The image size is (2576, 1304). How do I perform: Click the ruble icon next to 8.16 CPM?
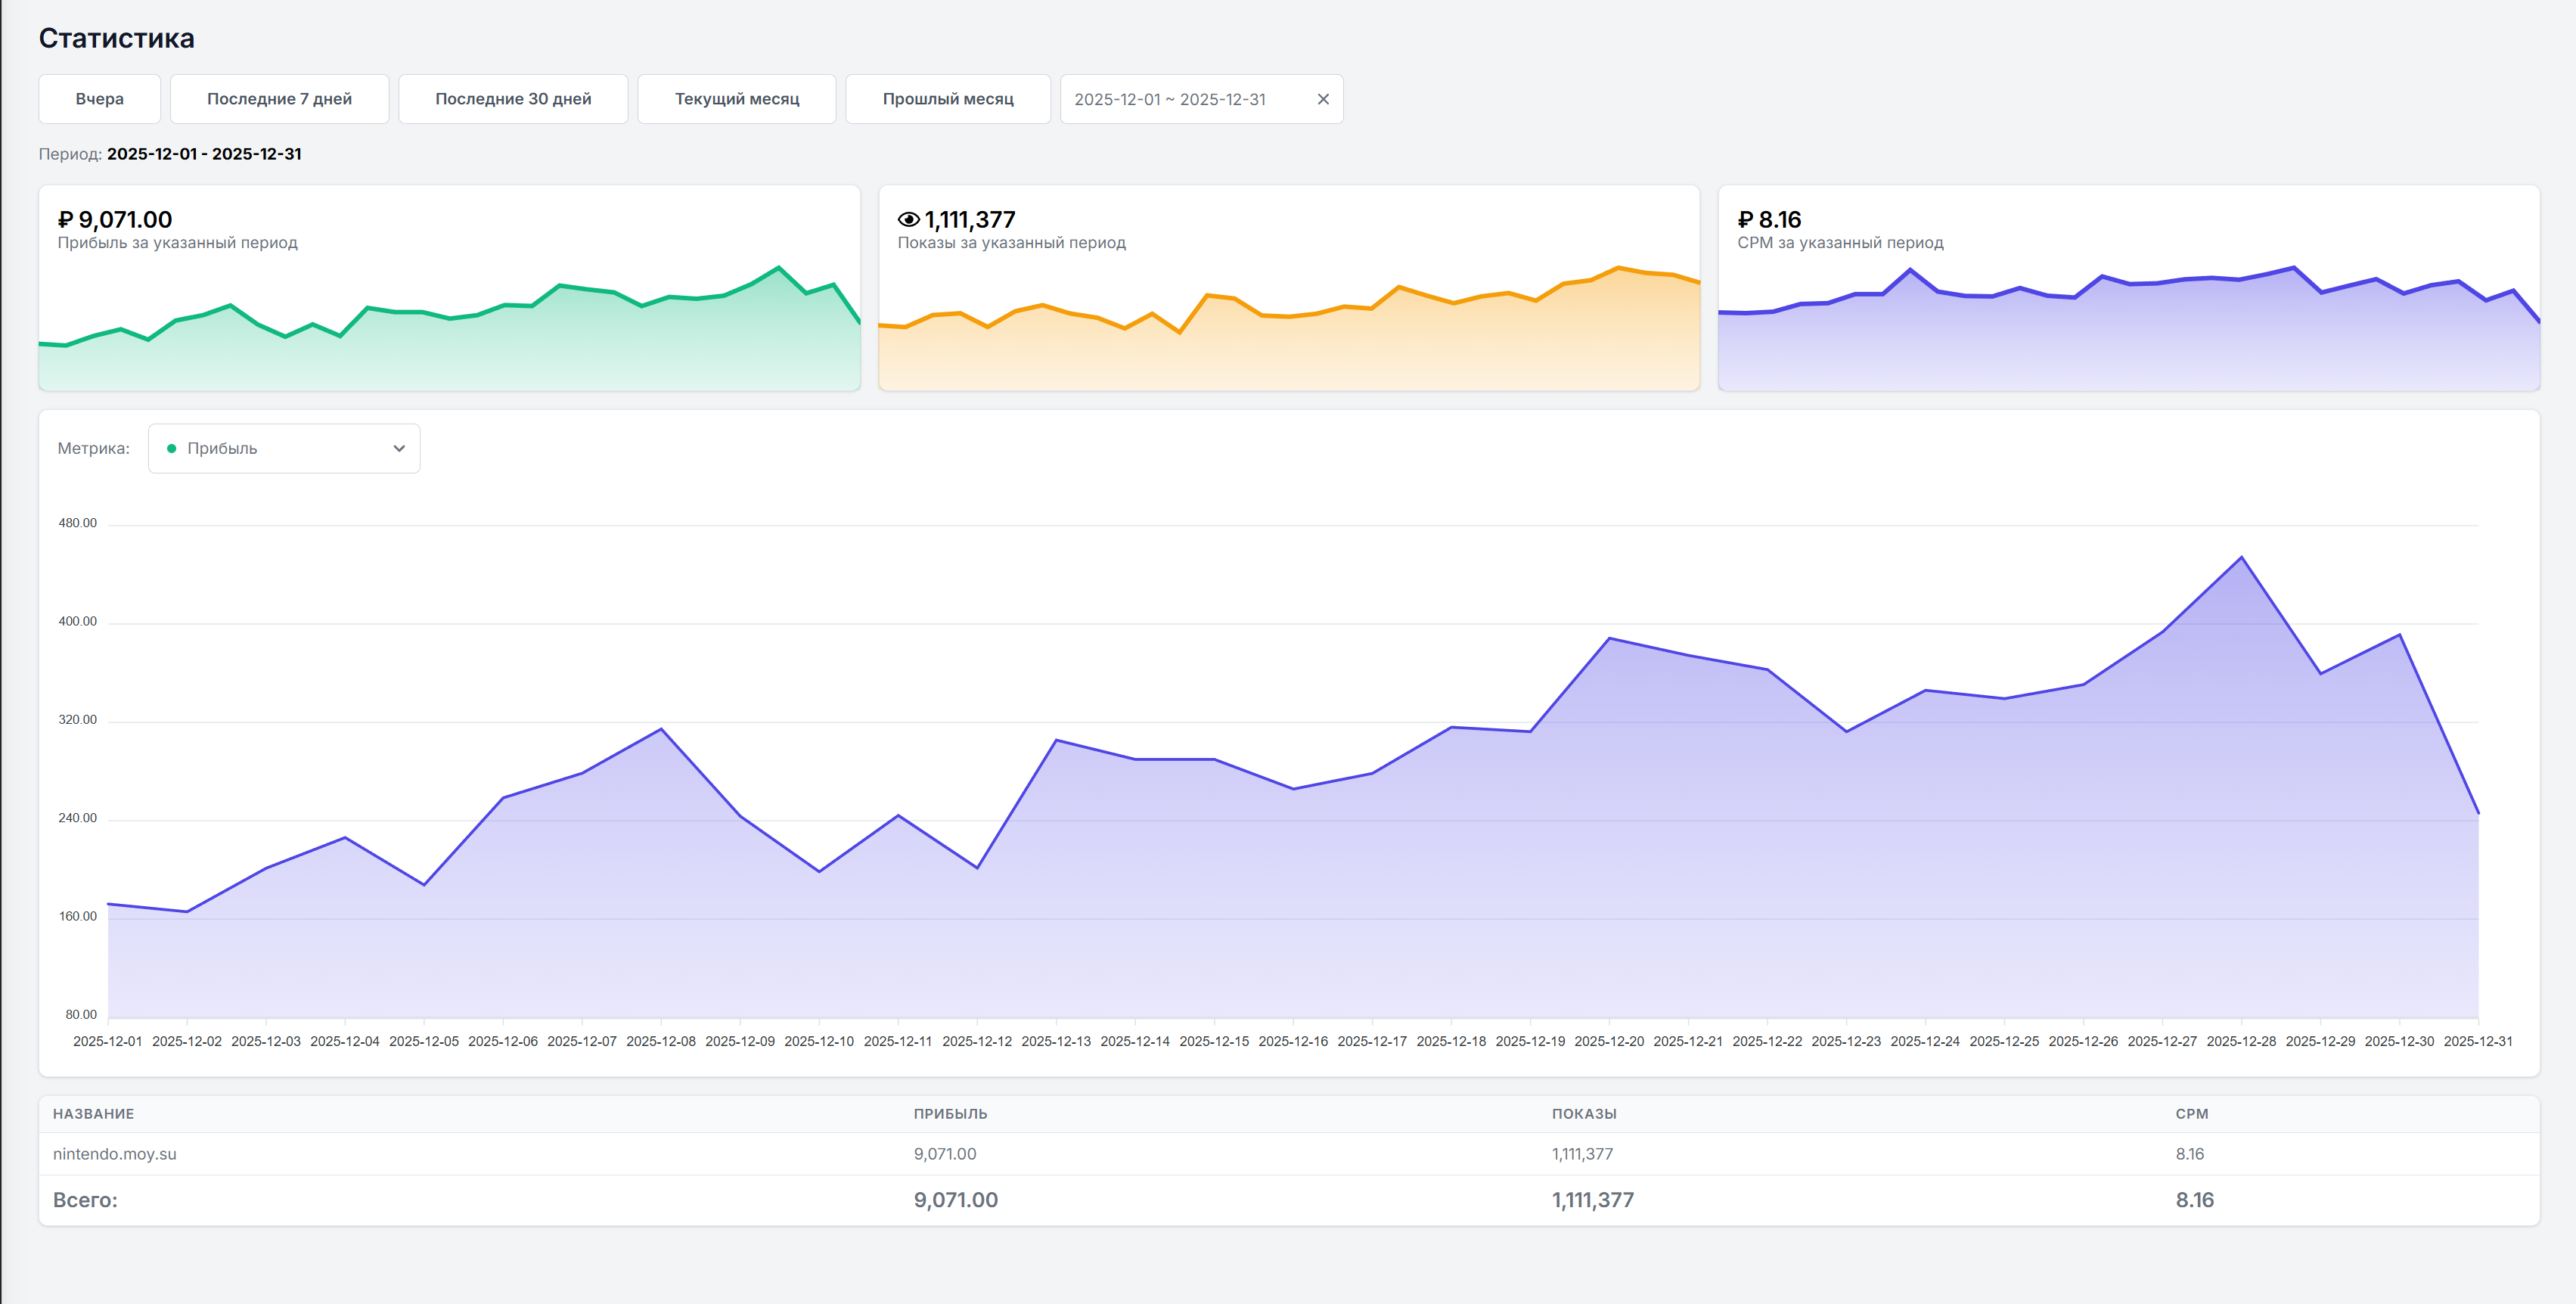point(1745,220)
